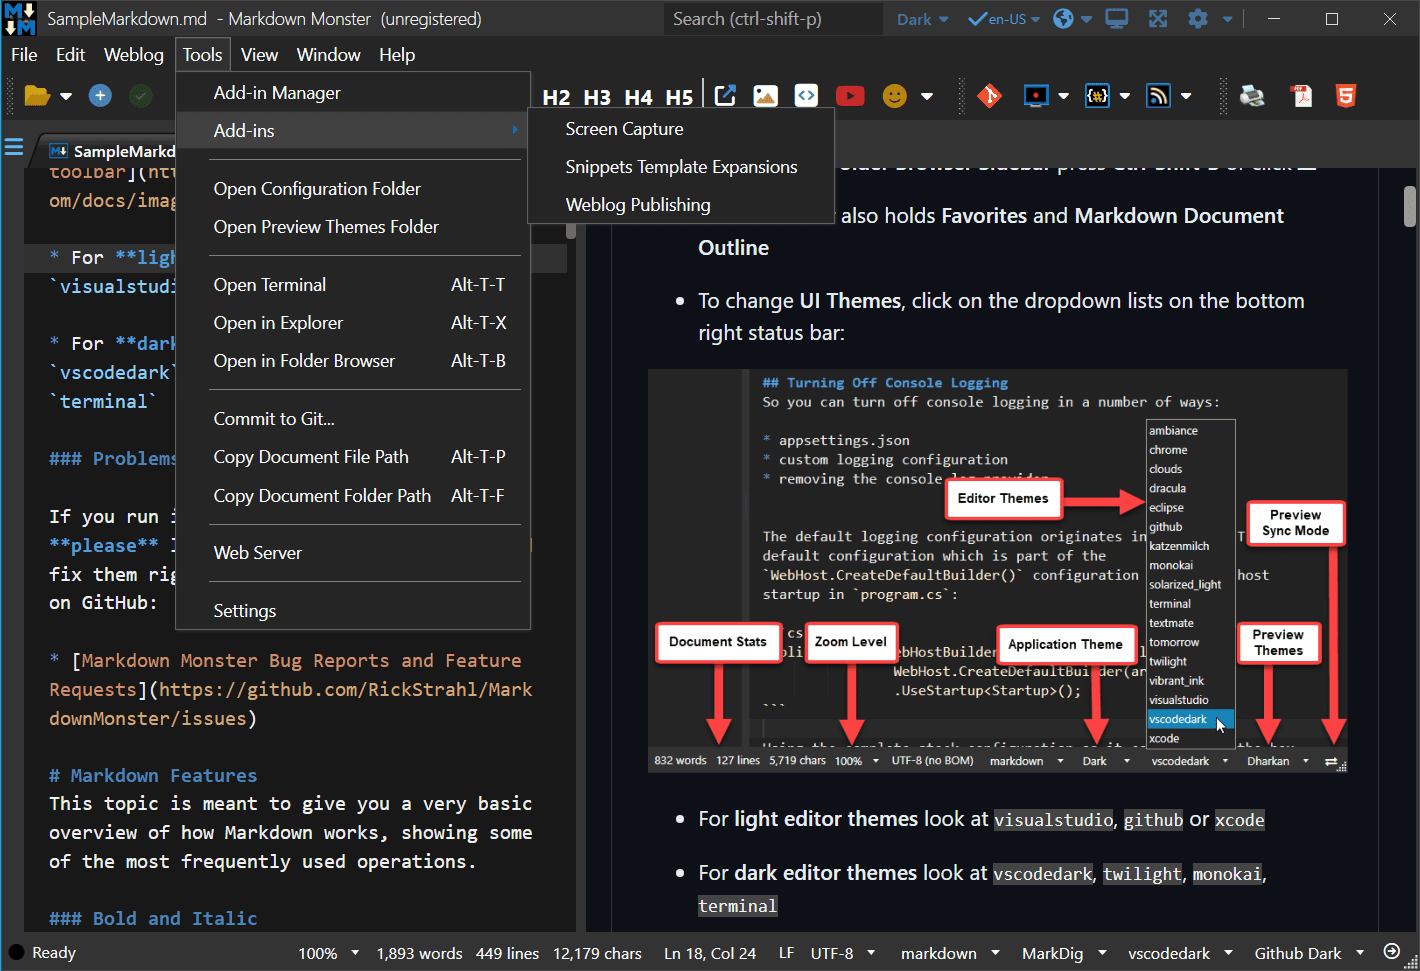Click the globe icon in the title bar

[1064, 19]
